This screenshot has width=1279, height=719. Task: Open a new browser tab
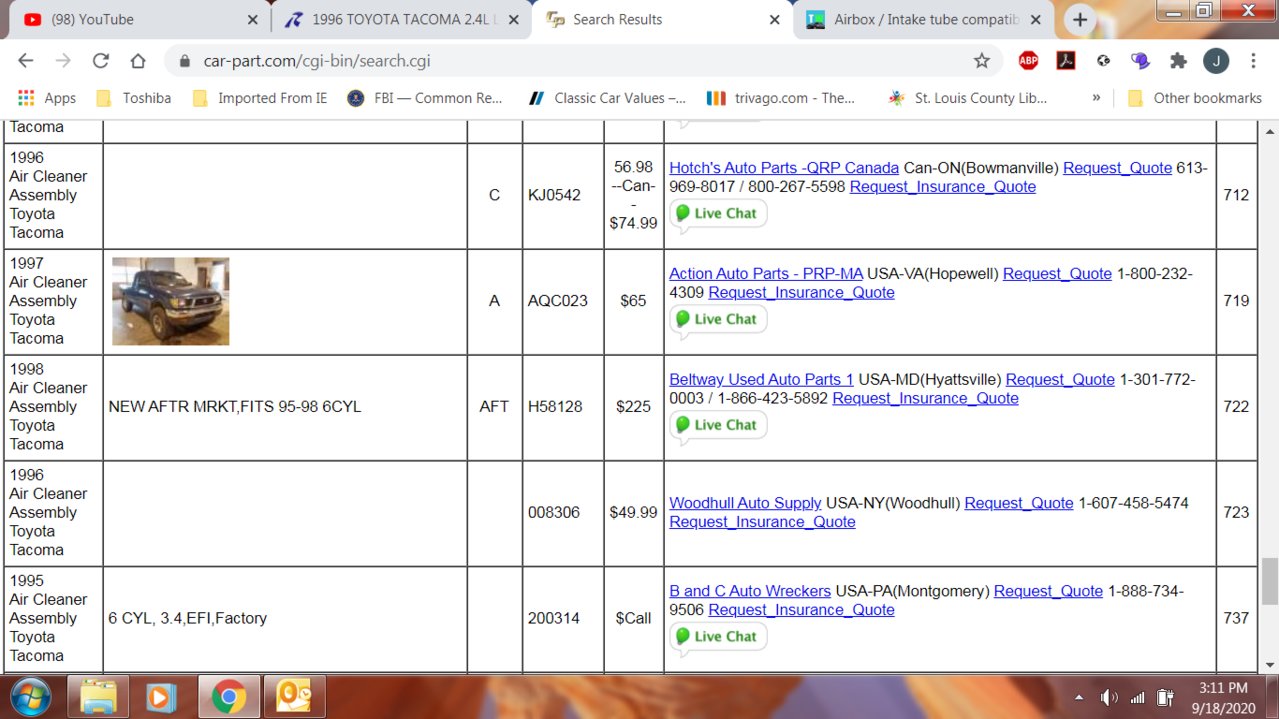click(1080, 20)
